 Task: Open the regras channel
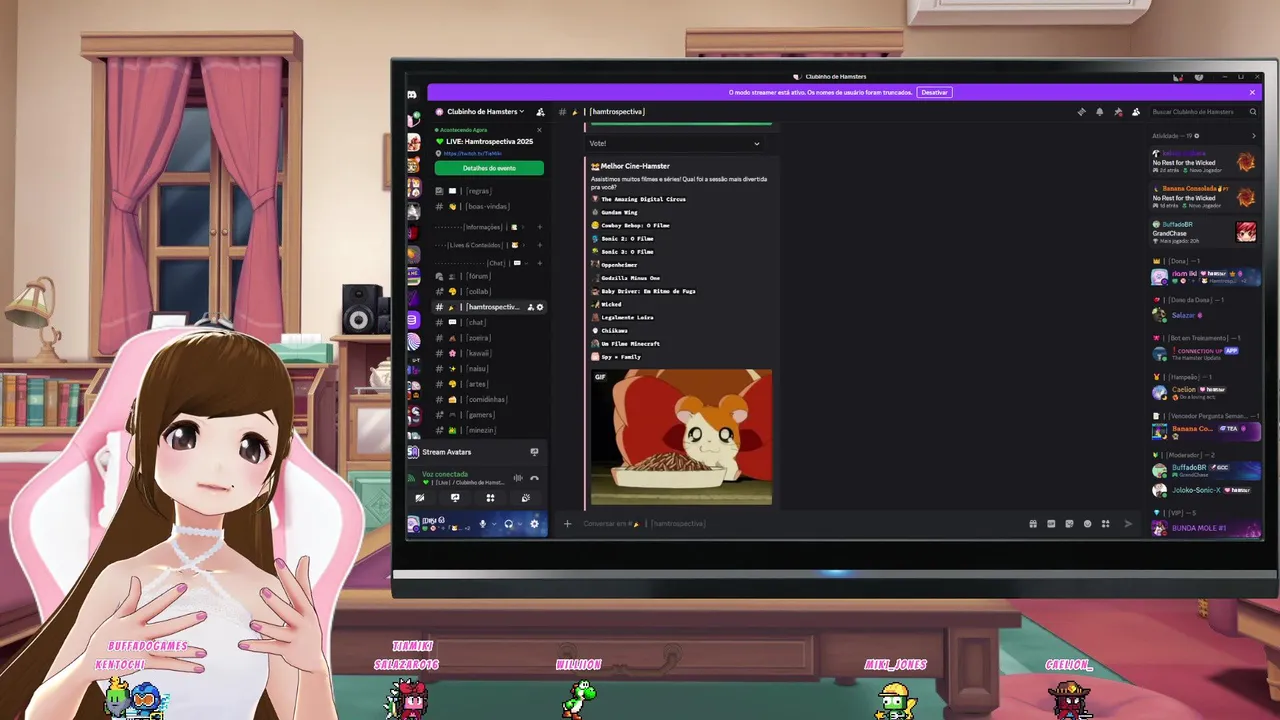click(x=488, y=191)
